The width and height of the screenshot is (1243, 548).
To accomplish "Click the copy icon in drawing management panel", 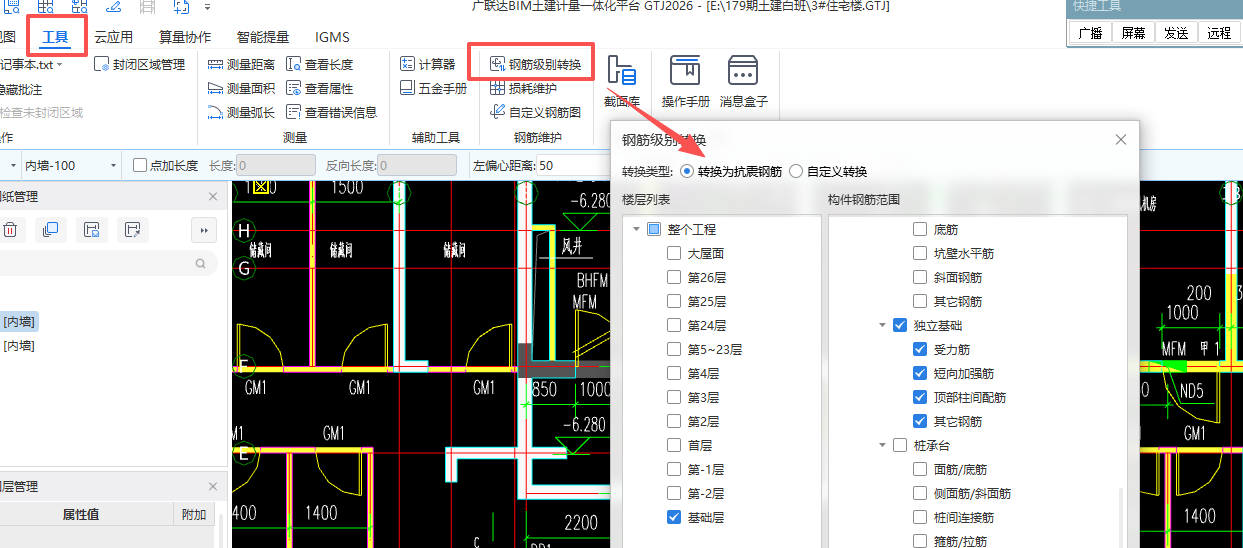I will point(50,230).
